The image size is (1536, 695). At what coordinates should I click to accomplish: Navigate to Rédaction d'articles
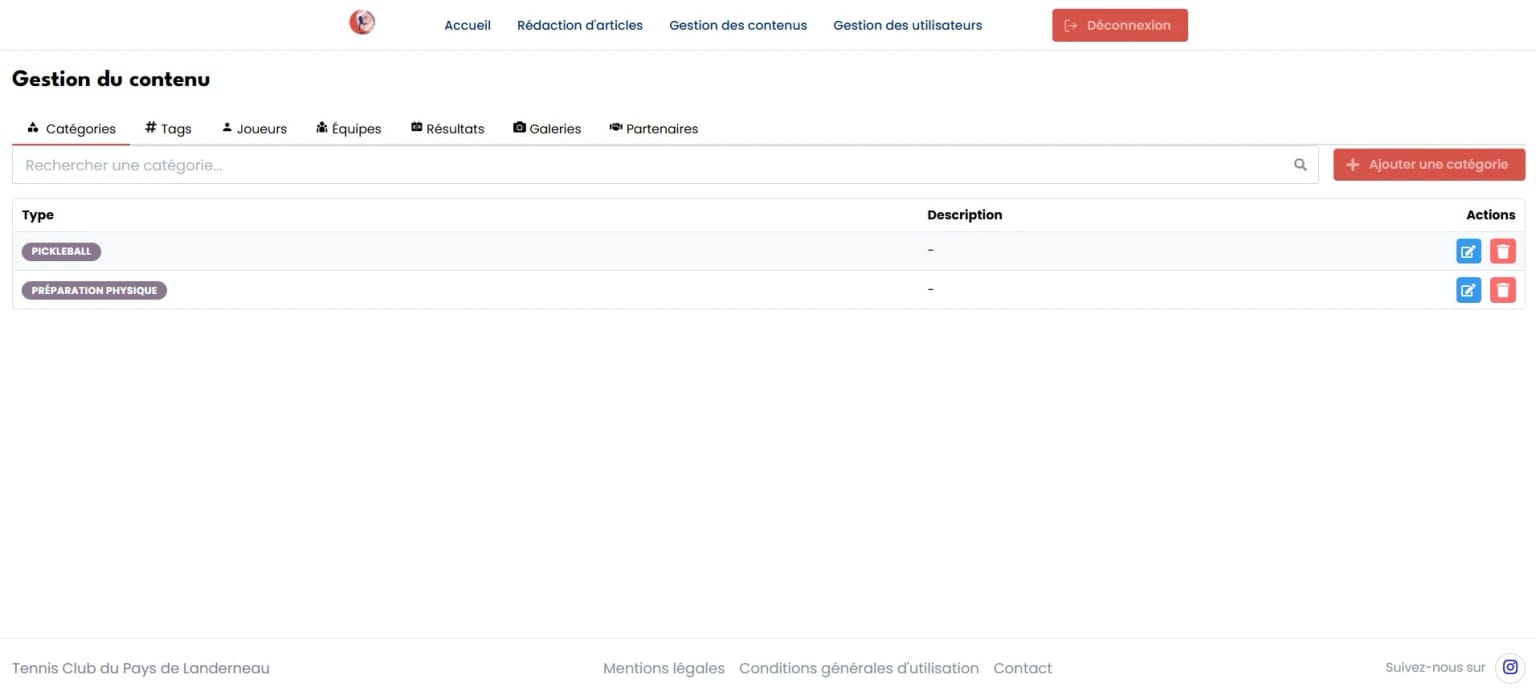580,25
